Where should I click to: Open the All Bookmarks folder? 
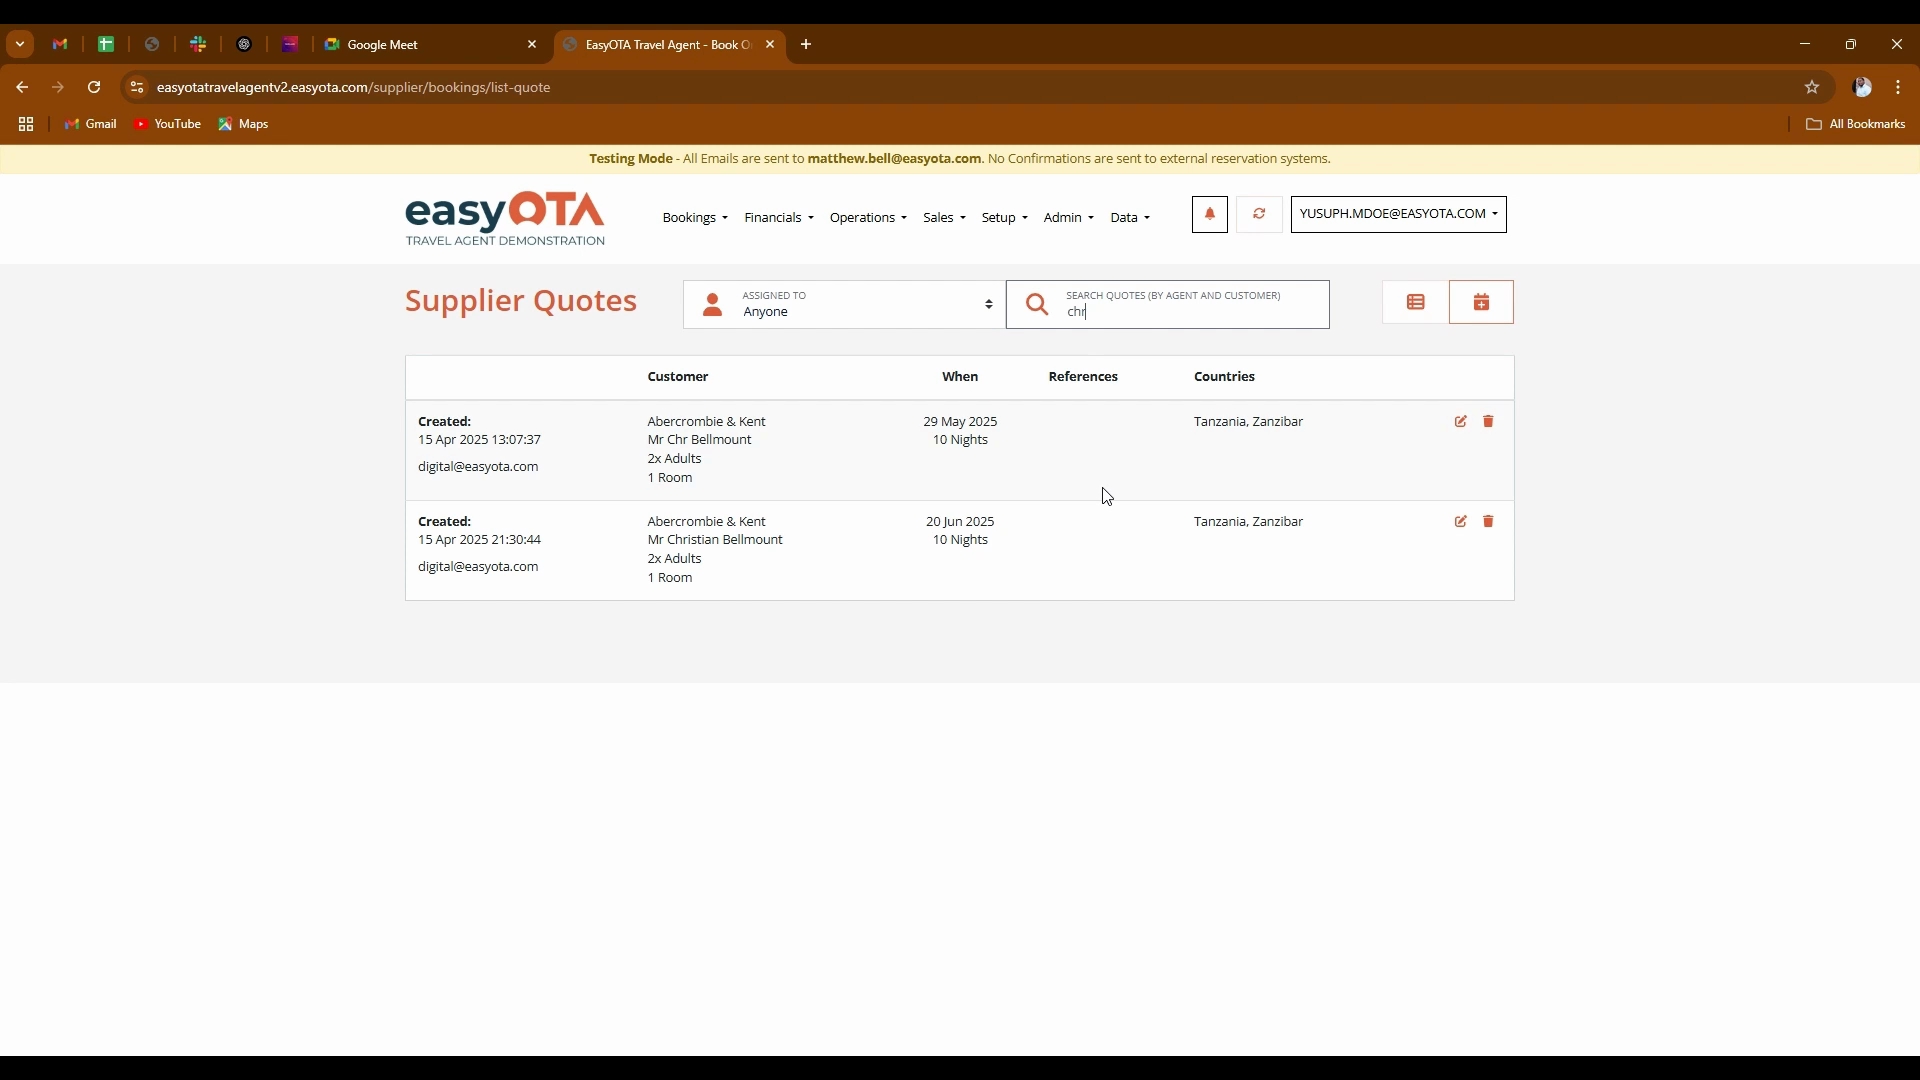pyautogui.click(x=1856, y=124)
